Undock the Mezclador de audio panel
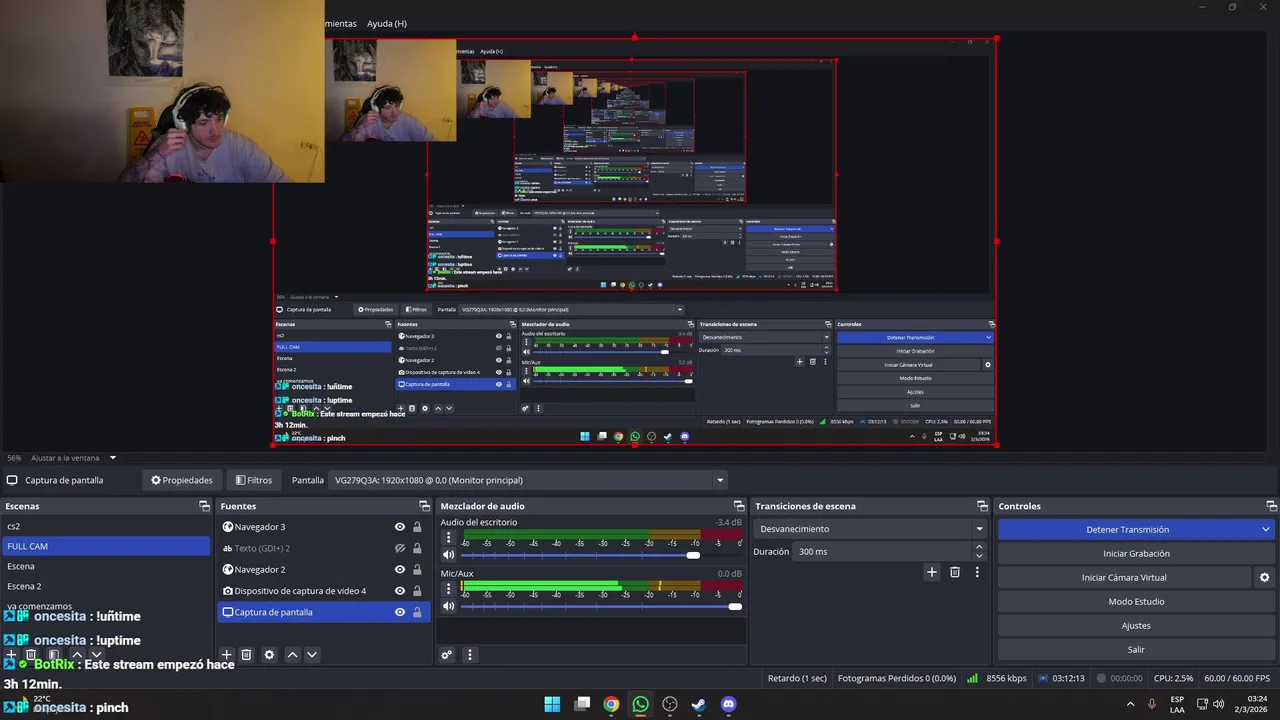The image size is (1280, 720). point(739,506)
